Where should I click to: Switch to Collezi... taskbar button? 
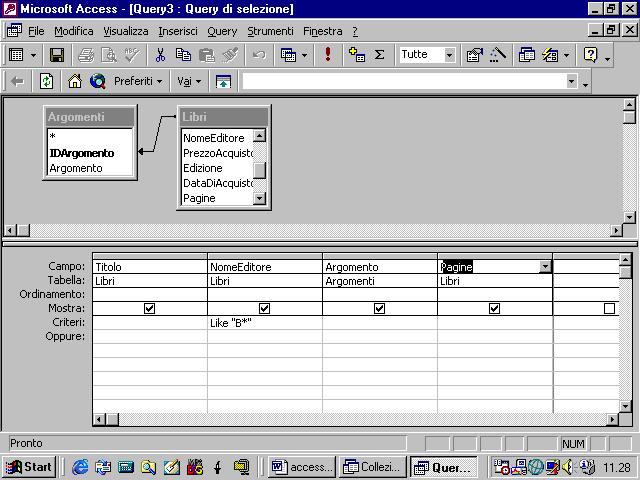point(373,467)
